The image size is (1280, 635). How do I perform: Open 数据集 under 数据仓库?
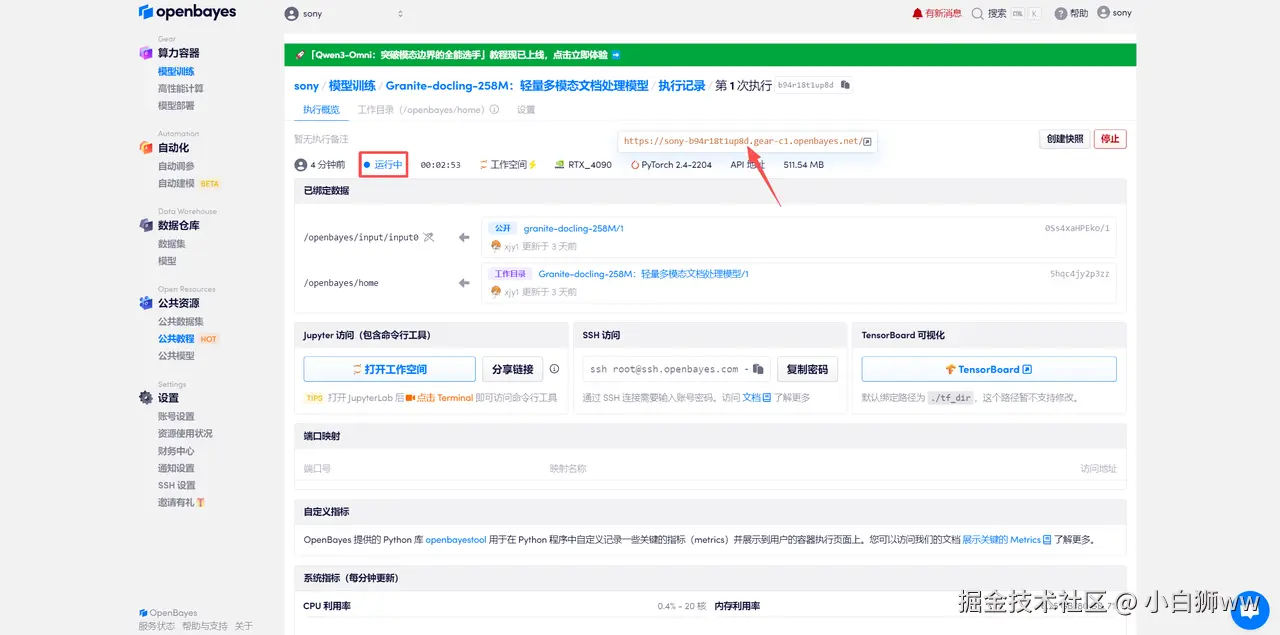click(171, 244)
